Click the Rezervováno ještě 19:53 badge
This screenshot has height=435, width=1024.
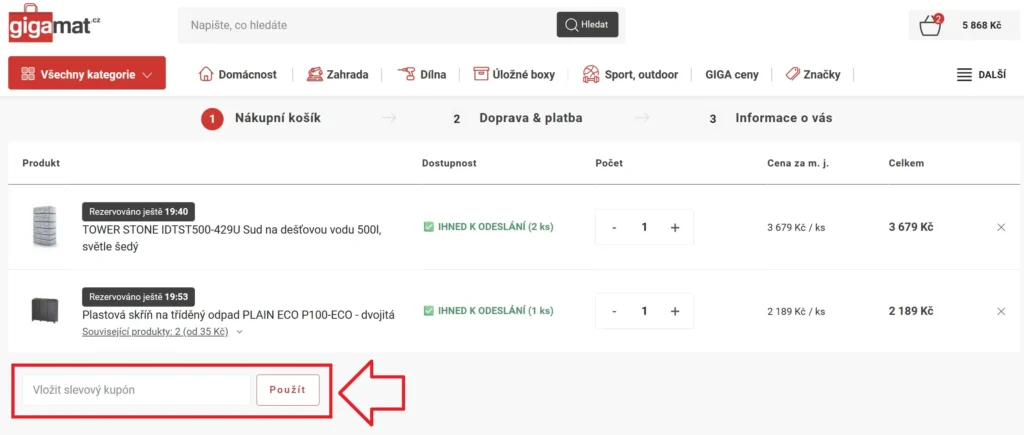point(138,297)
